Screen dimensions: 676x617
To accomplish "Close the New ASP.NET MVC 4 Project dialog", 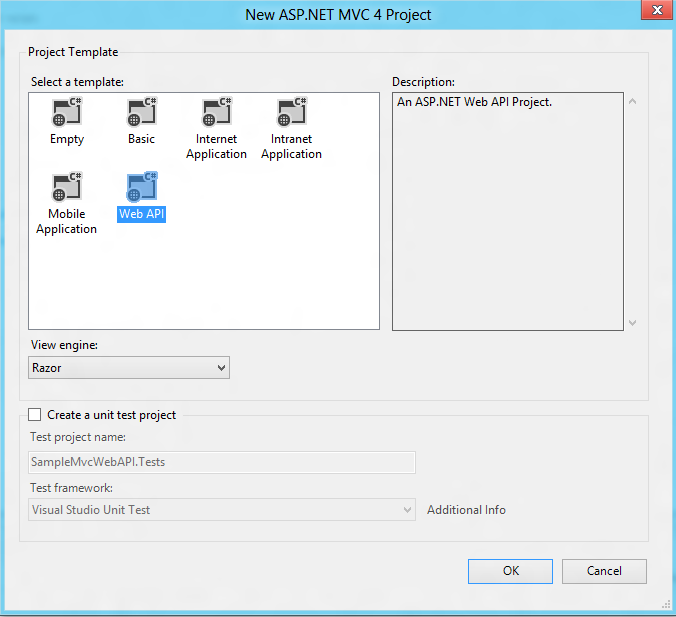I will [657, 10].
